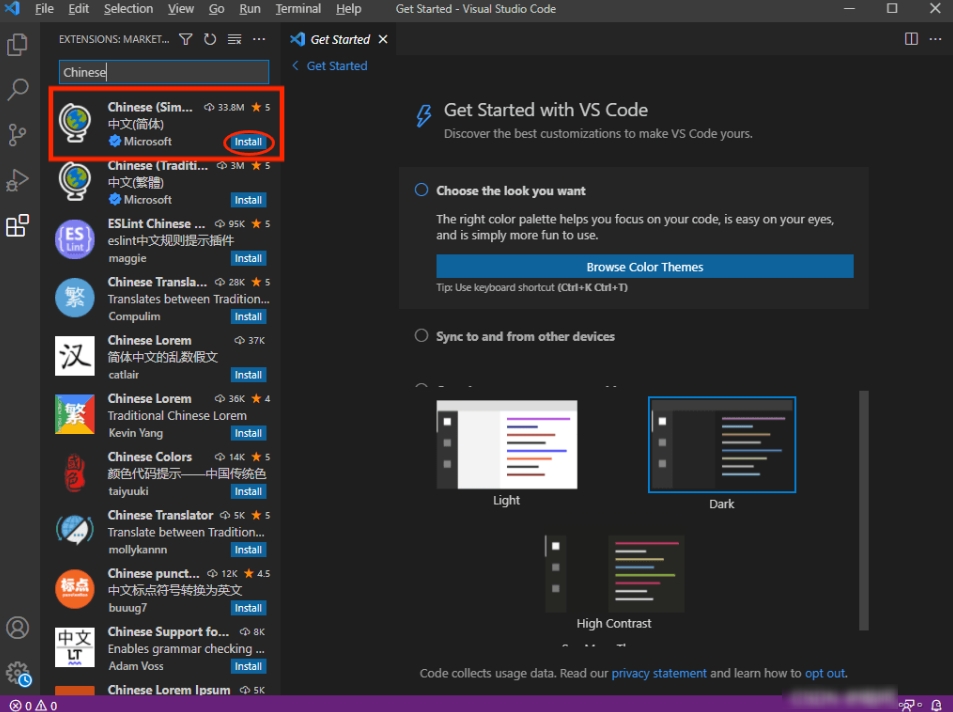Select the 'Choose the look you want' radio
Viewport: 953px width, 712px height.
pos(422,190)
